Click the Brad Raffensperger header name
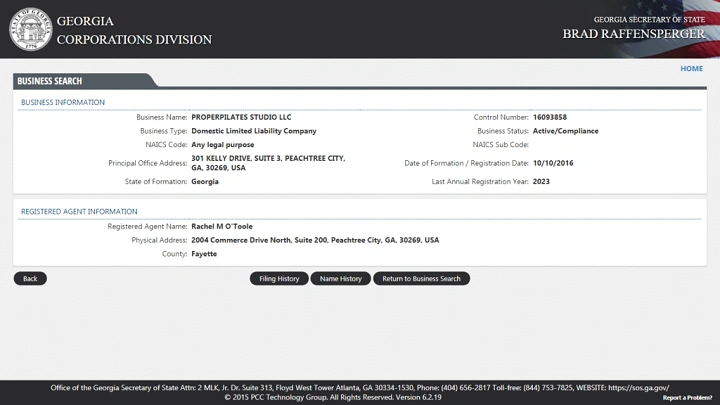 (x=633, y=34)
